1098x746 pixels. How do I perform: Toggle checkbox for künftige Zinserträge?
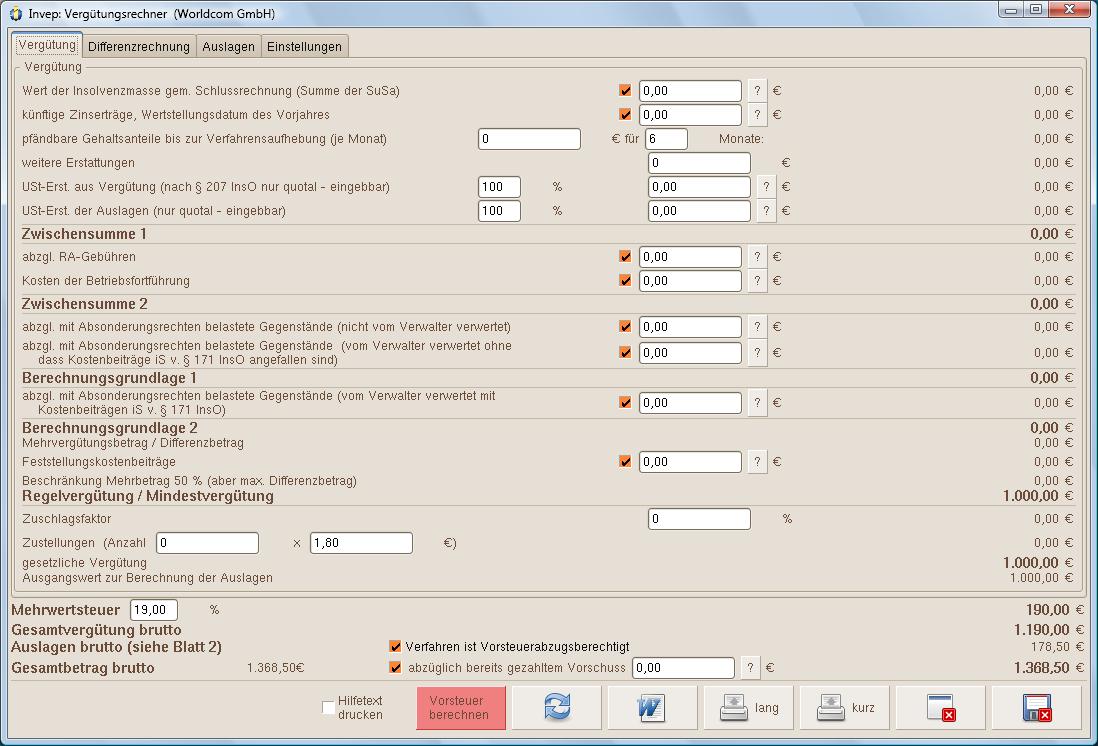pyautogui.click(x=625, y=114)
